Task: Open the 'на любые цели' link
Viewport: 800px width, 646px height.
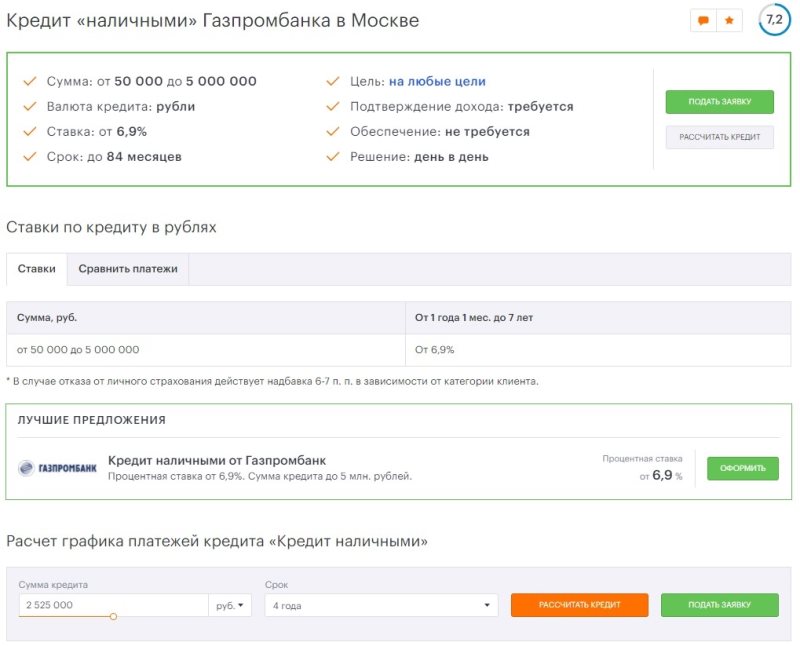Action: (x=437, y=81)
